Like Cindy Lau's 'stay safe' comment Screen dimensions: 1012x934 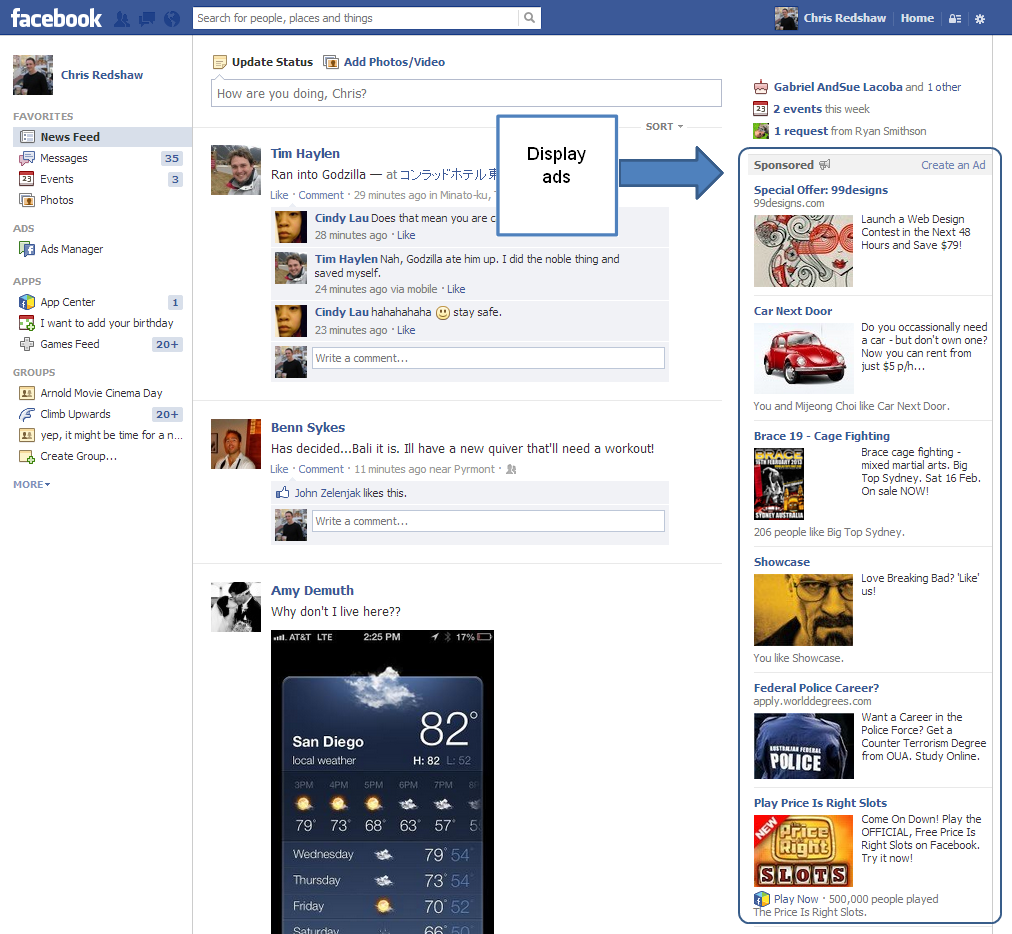406,330
